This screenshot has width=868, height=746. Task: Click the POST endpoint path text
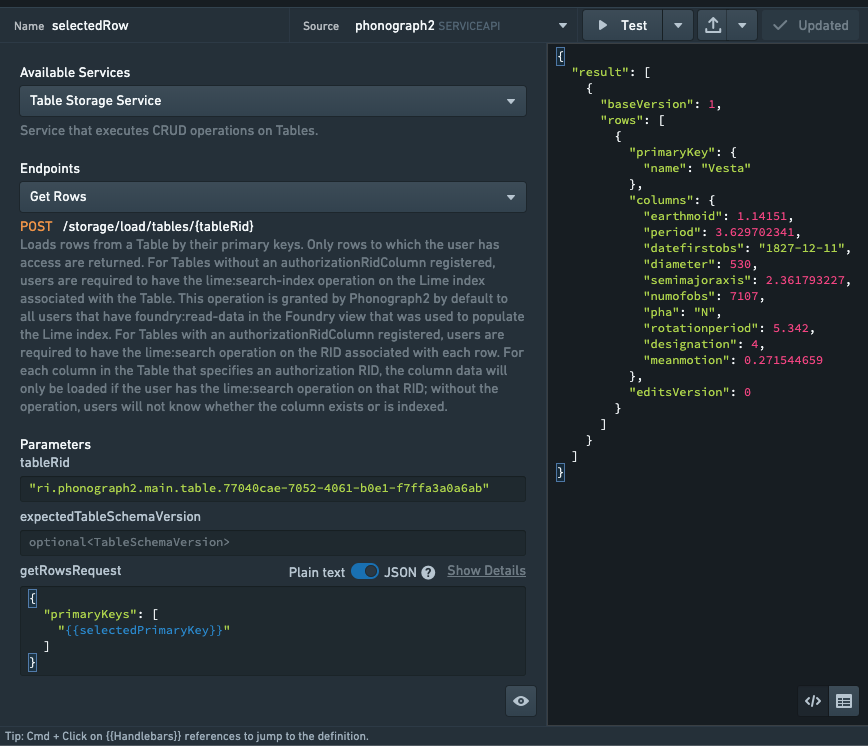tap(158, 226)
